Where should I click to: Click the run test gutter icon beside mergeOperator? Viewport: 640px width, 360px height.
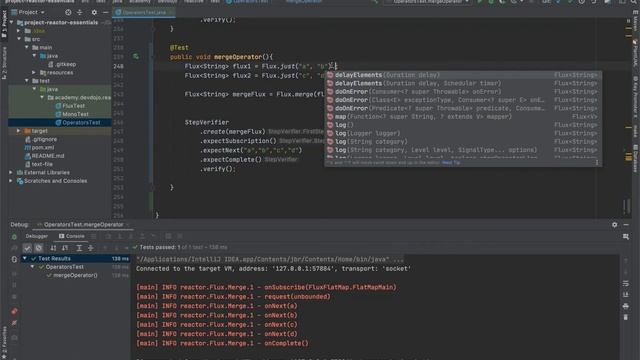[x=136, y=57]
